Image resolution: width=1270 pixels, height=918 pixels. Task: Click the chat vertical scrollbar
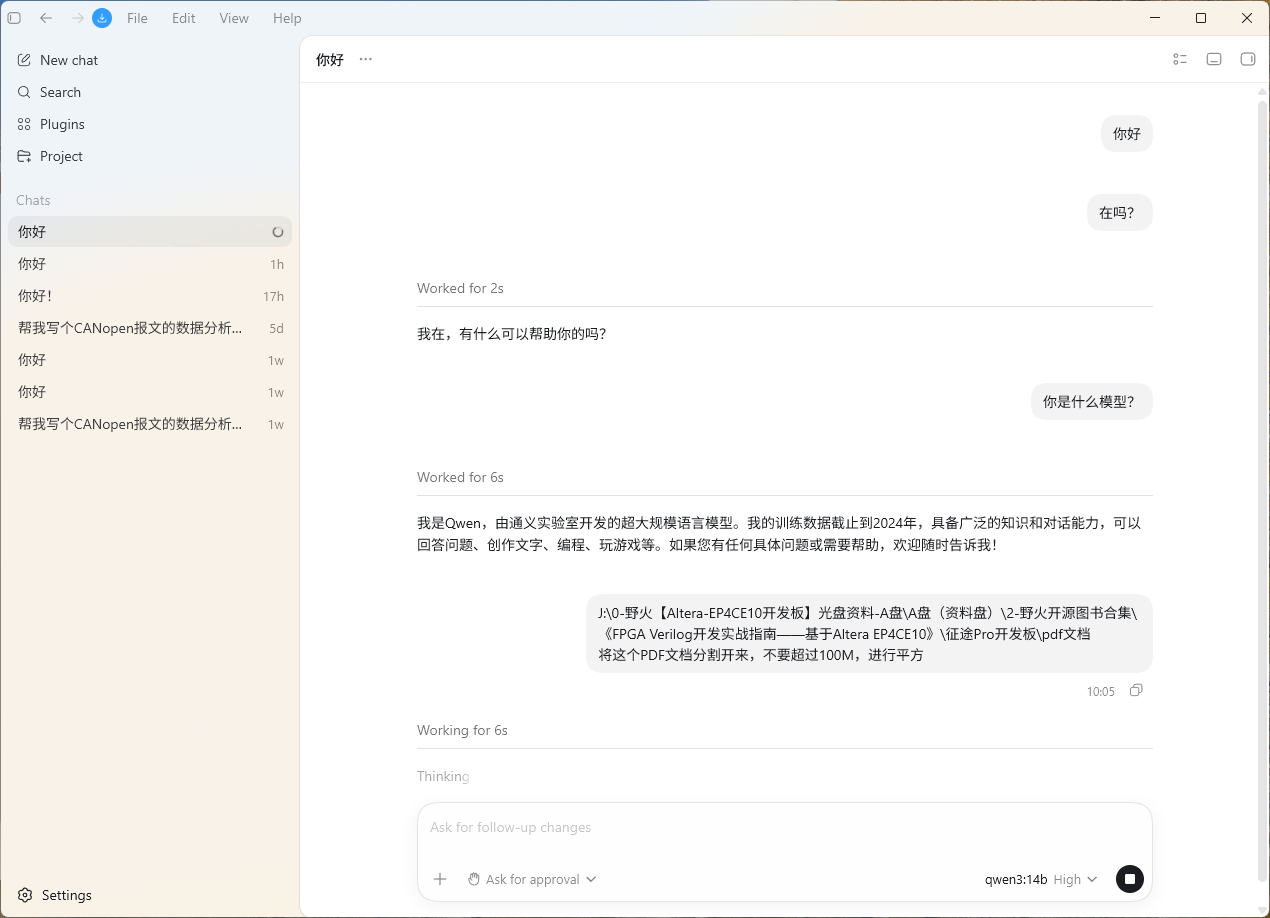[1262, 490]
